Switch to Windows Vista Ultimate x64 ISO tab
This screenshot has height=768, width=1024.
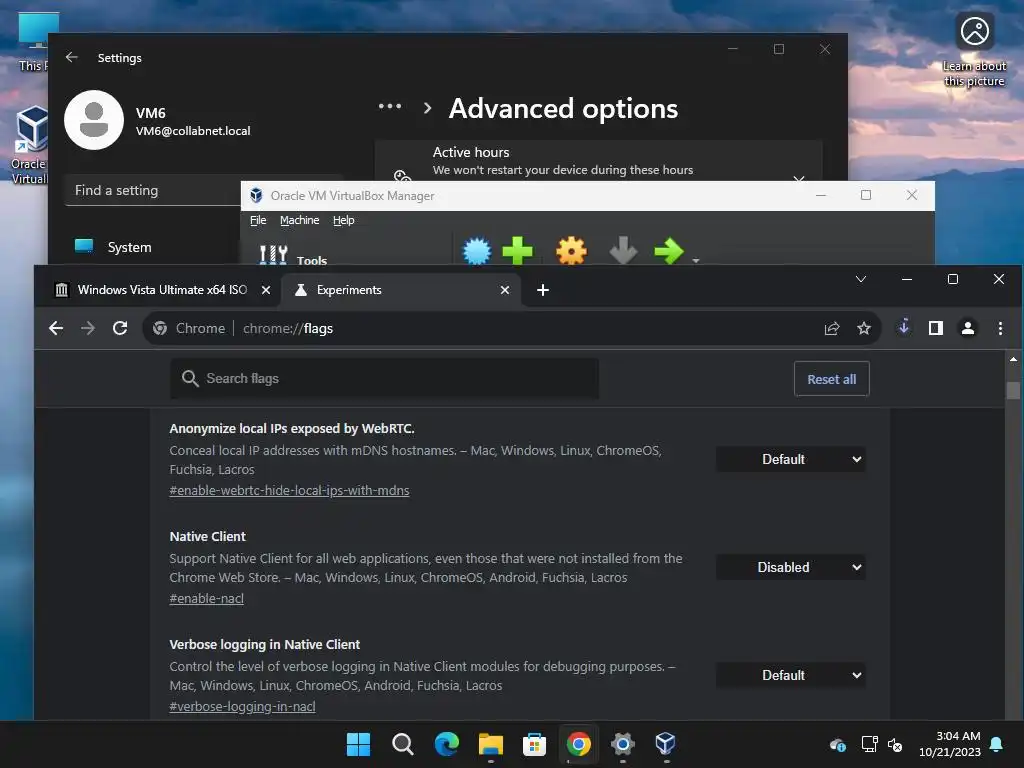[x=162, y=290]
